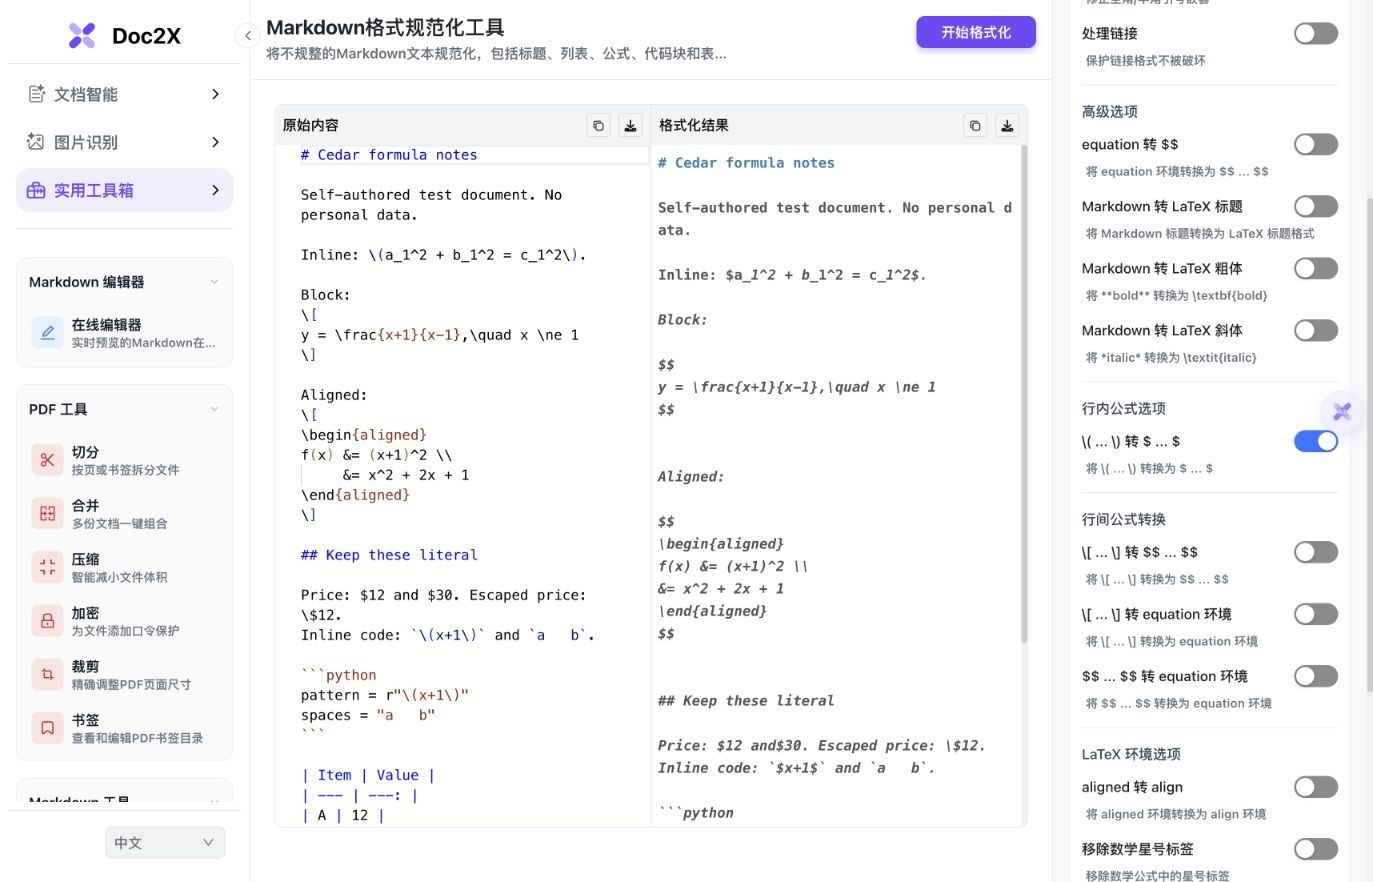Click in the 原始内容 editor text area
Image resolution: width=1373 pixels, height=882 pixels.
click(x=462, y=485)
